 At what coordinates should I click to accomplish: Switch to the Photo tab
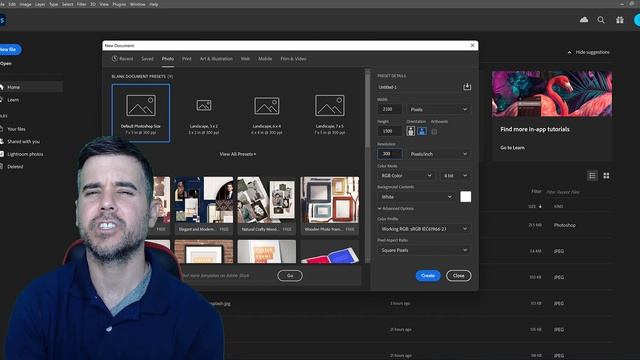tap(168, 59)
